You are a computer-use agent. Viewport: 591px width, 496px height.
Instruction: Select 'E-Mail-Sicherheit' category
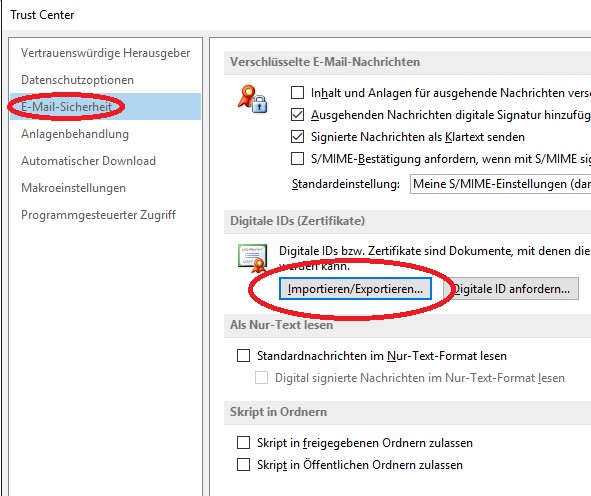click(106, 107)
